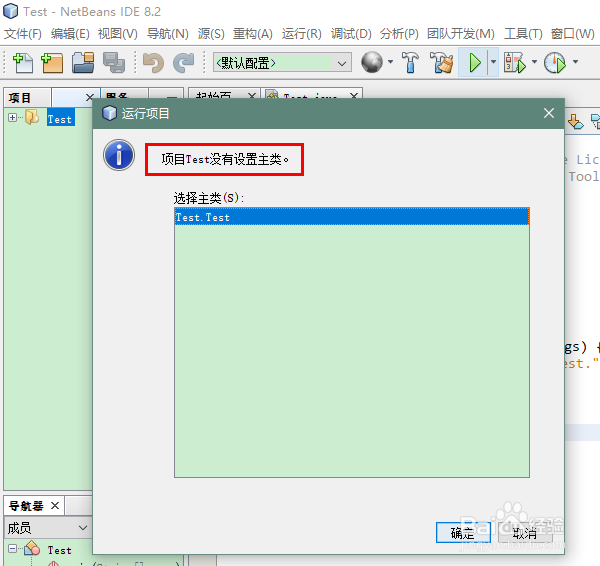Switch to the 导航器 tab
Screen dimensions: 600x566
point(26,506)
